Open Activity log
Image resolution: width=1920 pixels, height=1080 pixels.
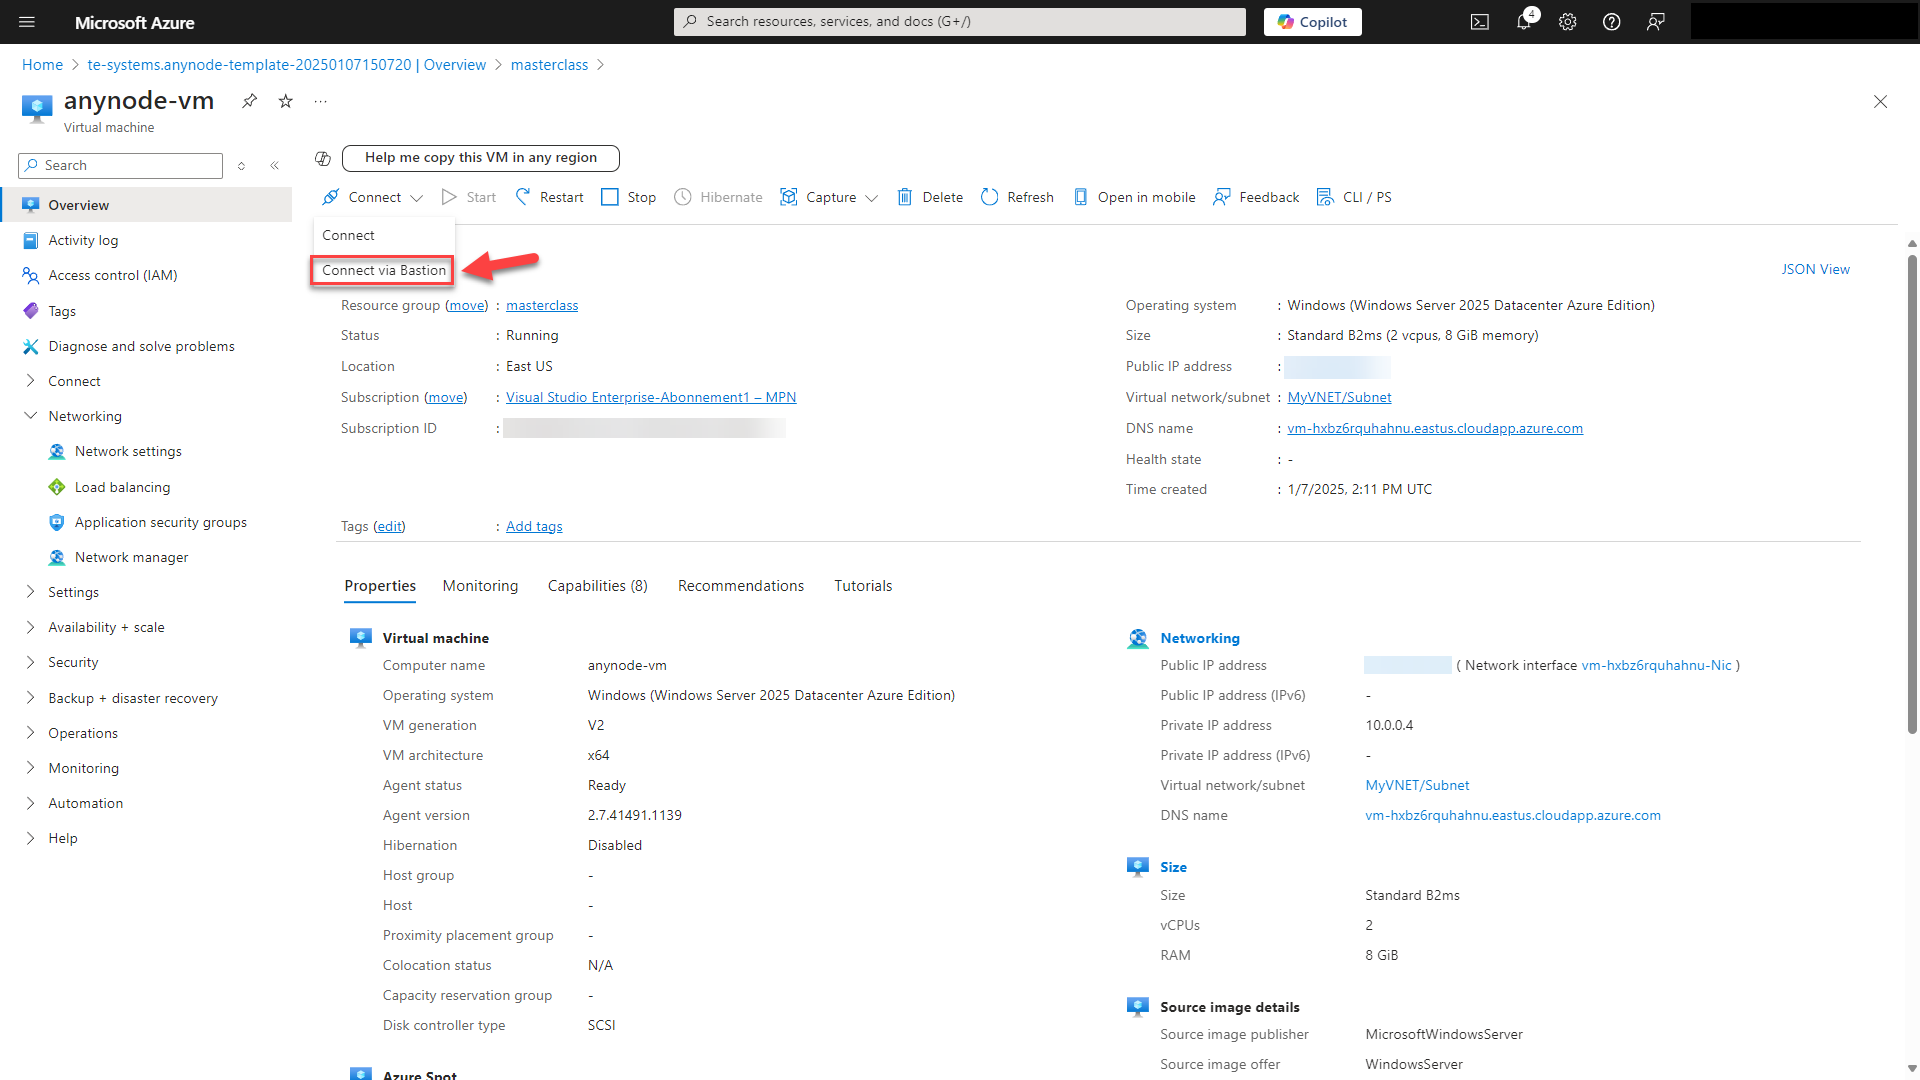point(83,241)
